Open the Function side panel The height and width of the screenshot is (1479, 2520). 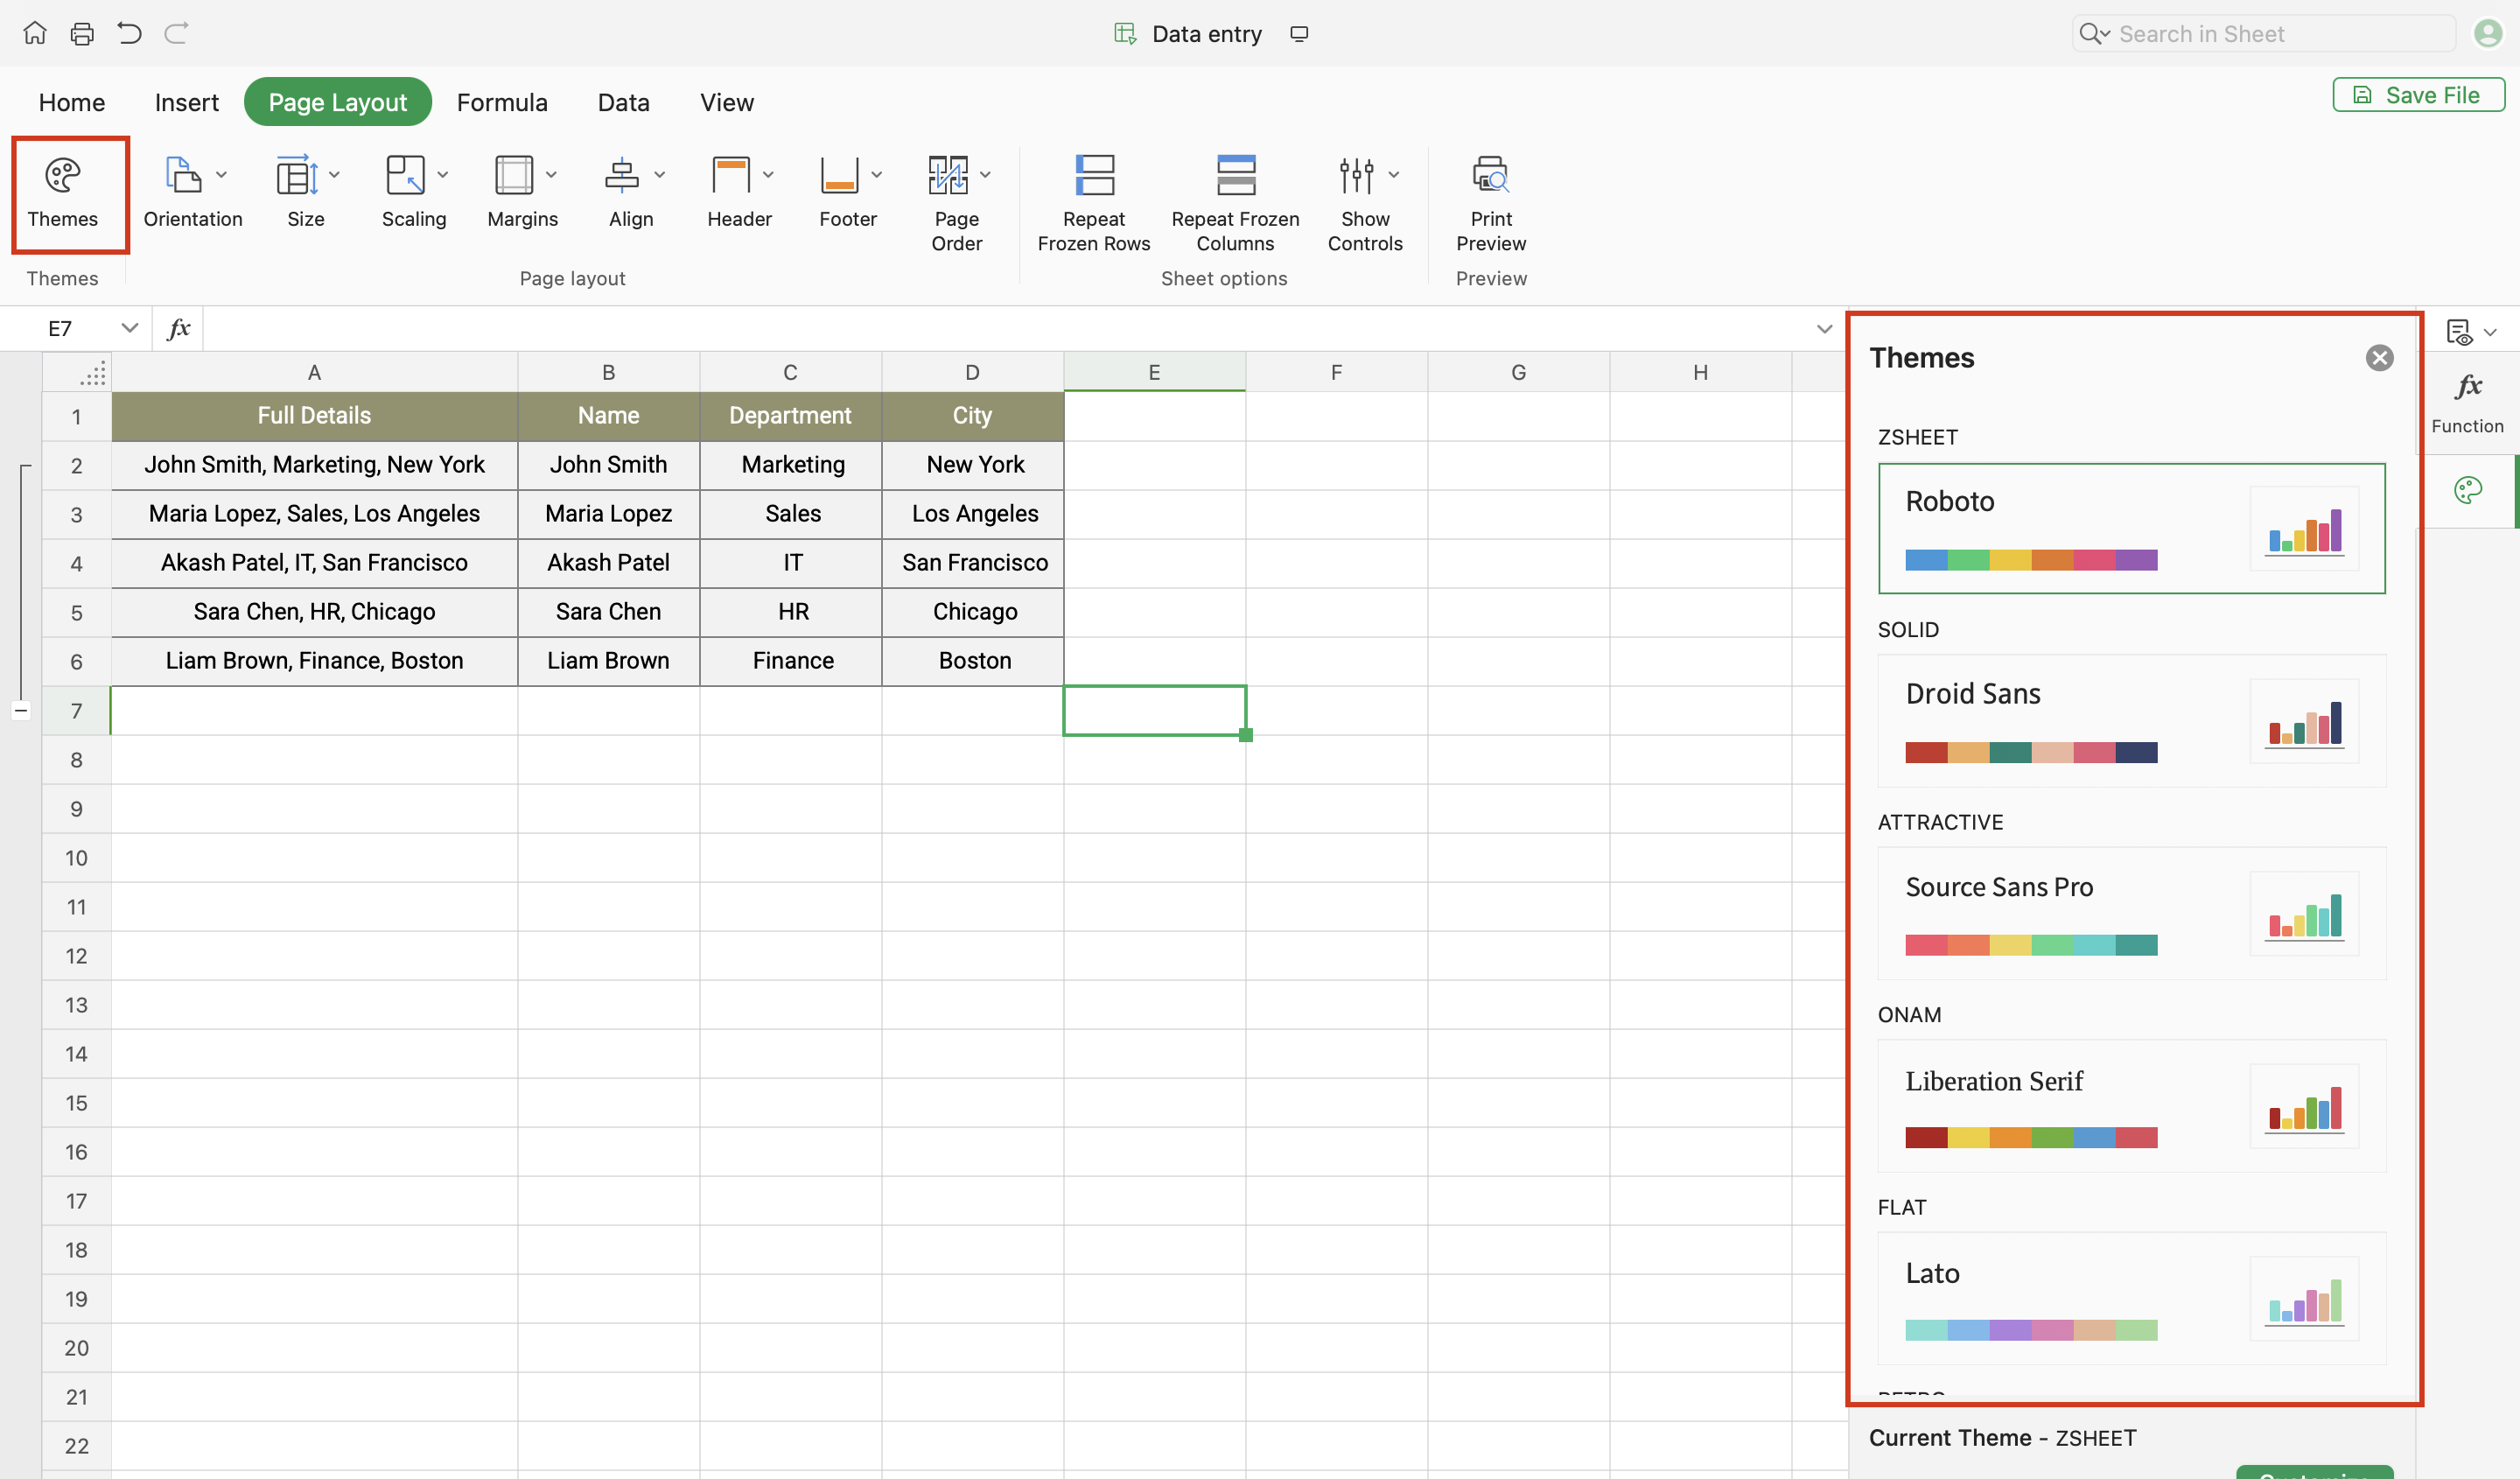[x=2467, y=402]
